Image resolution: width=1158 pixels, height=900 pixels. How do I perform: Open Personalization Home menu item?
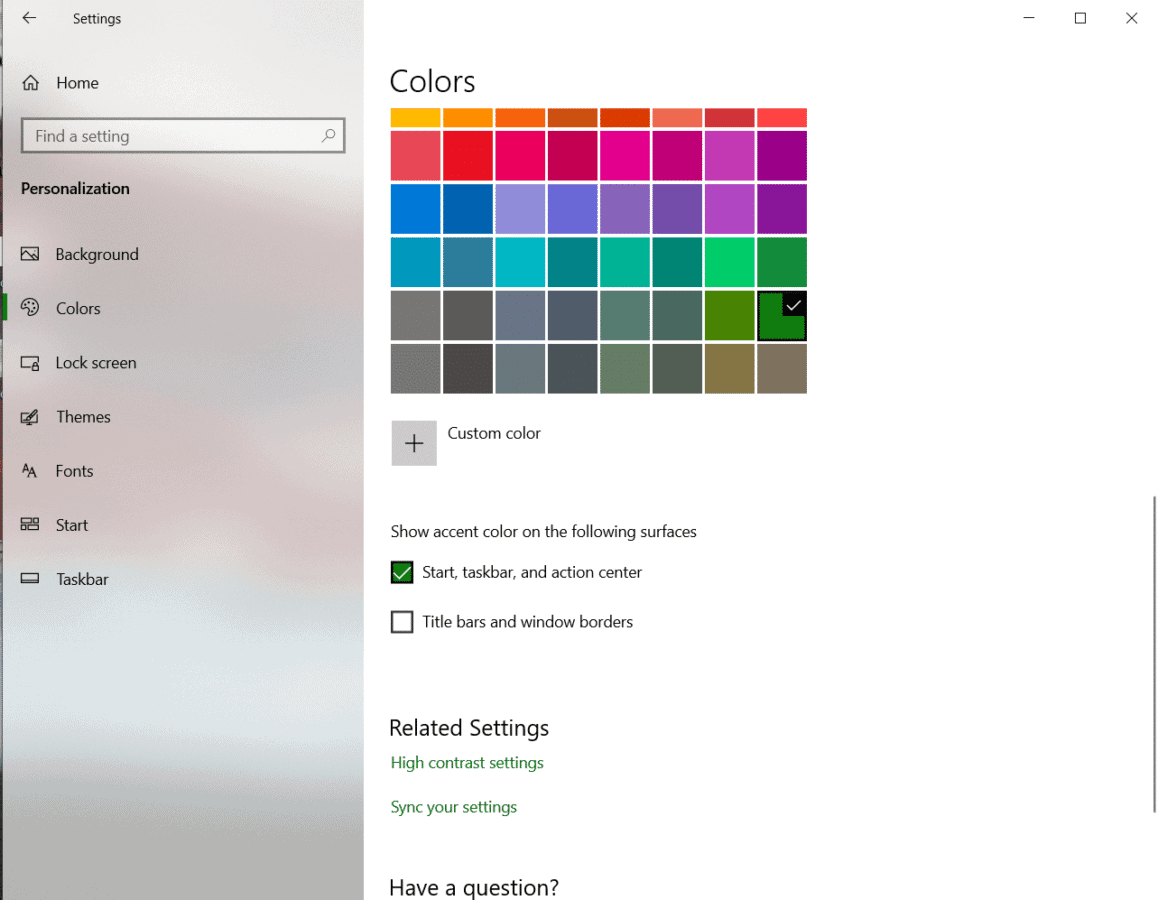[77, 83]
